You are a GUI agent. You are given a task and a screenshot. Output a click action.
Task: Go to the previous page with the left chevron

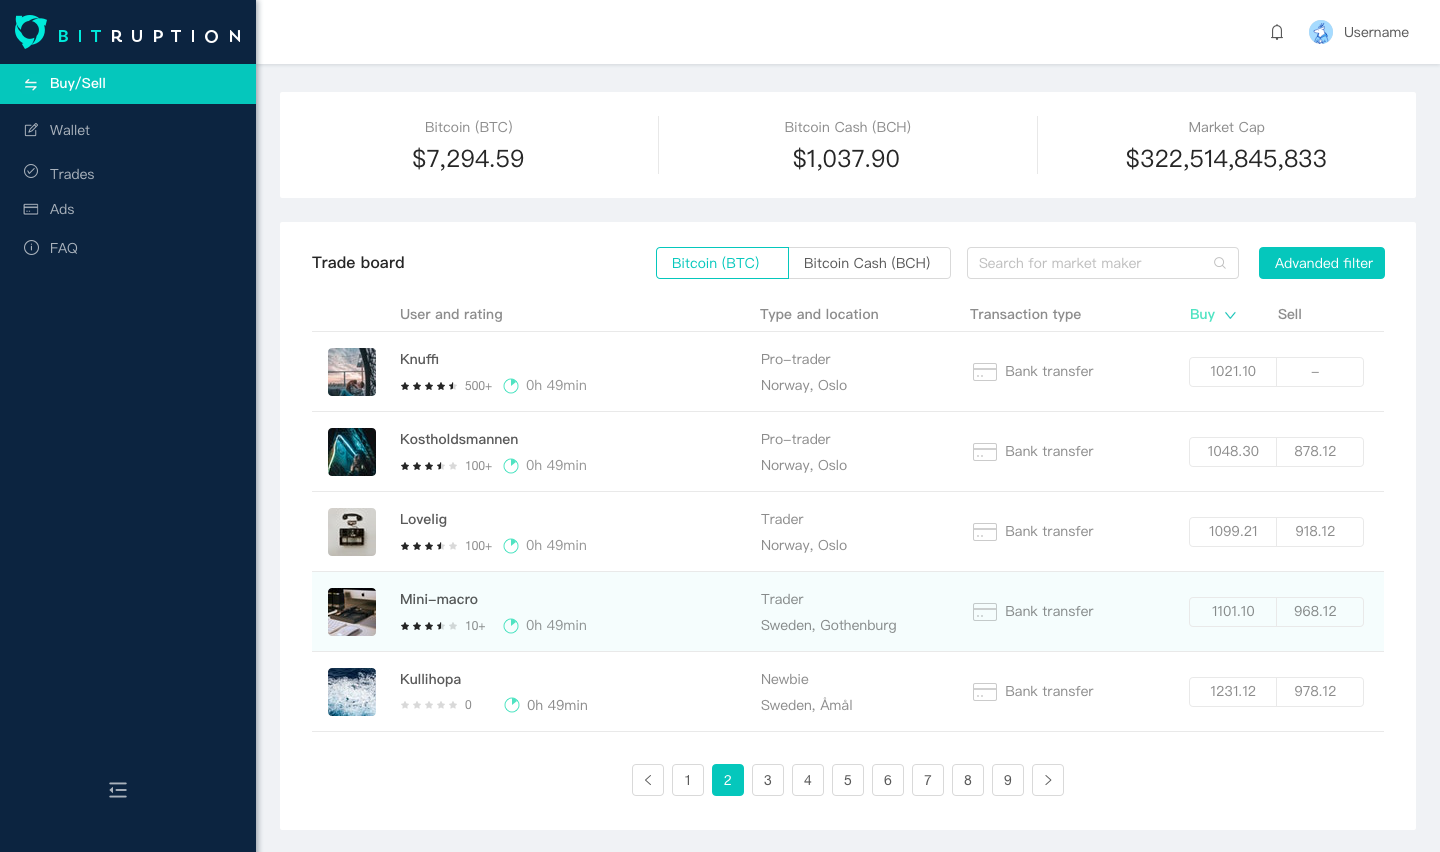pos(648,780)
